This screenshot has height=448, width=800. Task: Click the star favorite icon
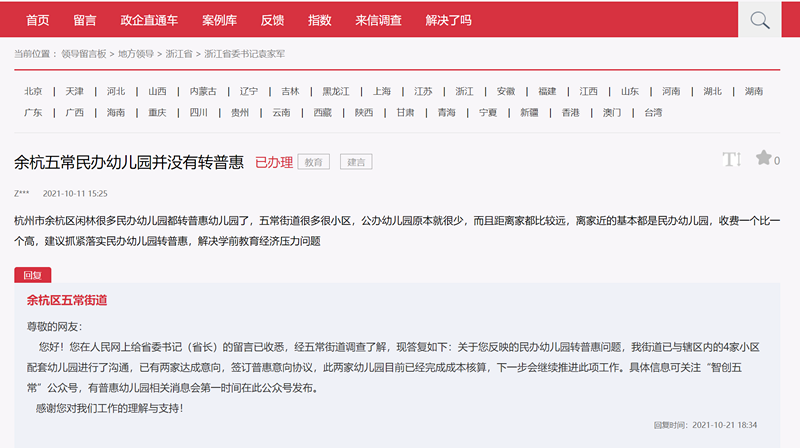763,158
